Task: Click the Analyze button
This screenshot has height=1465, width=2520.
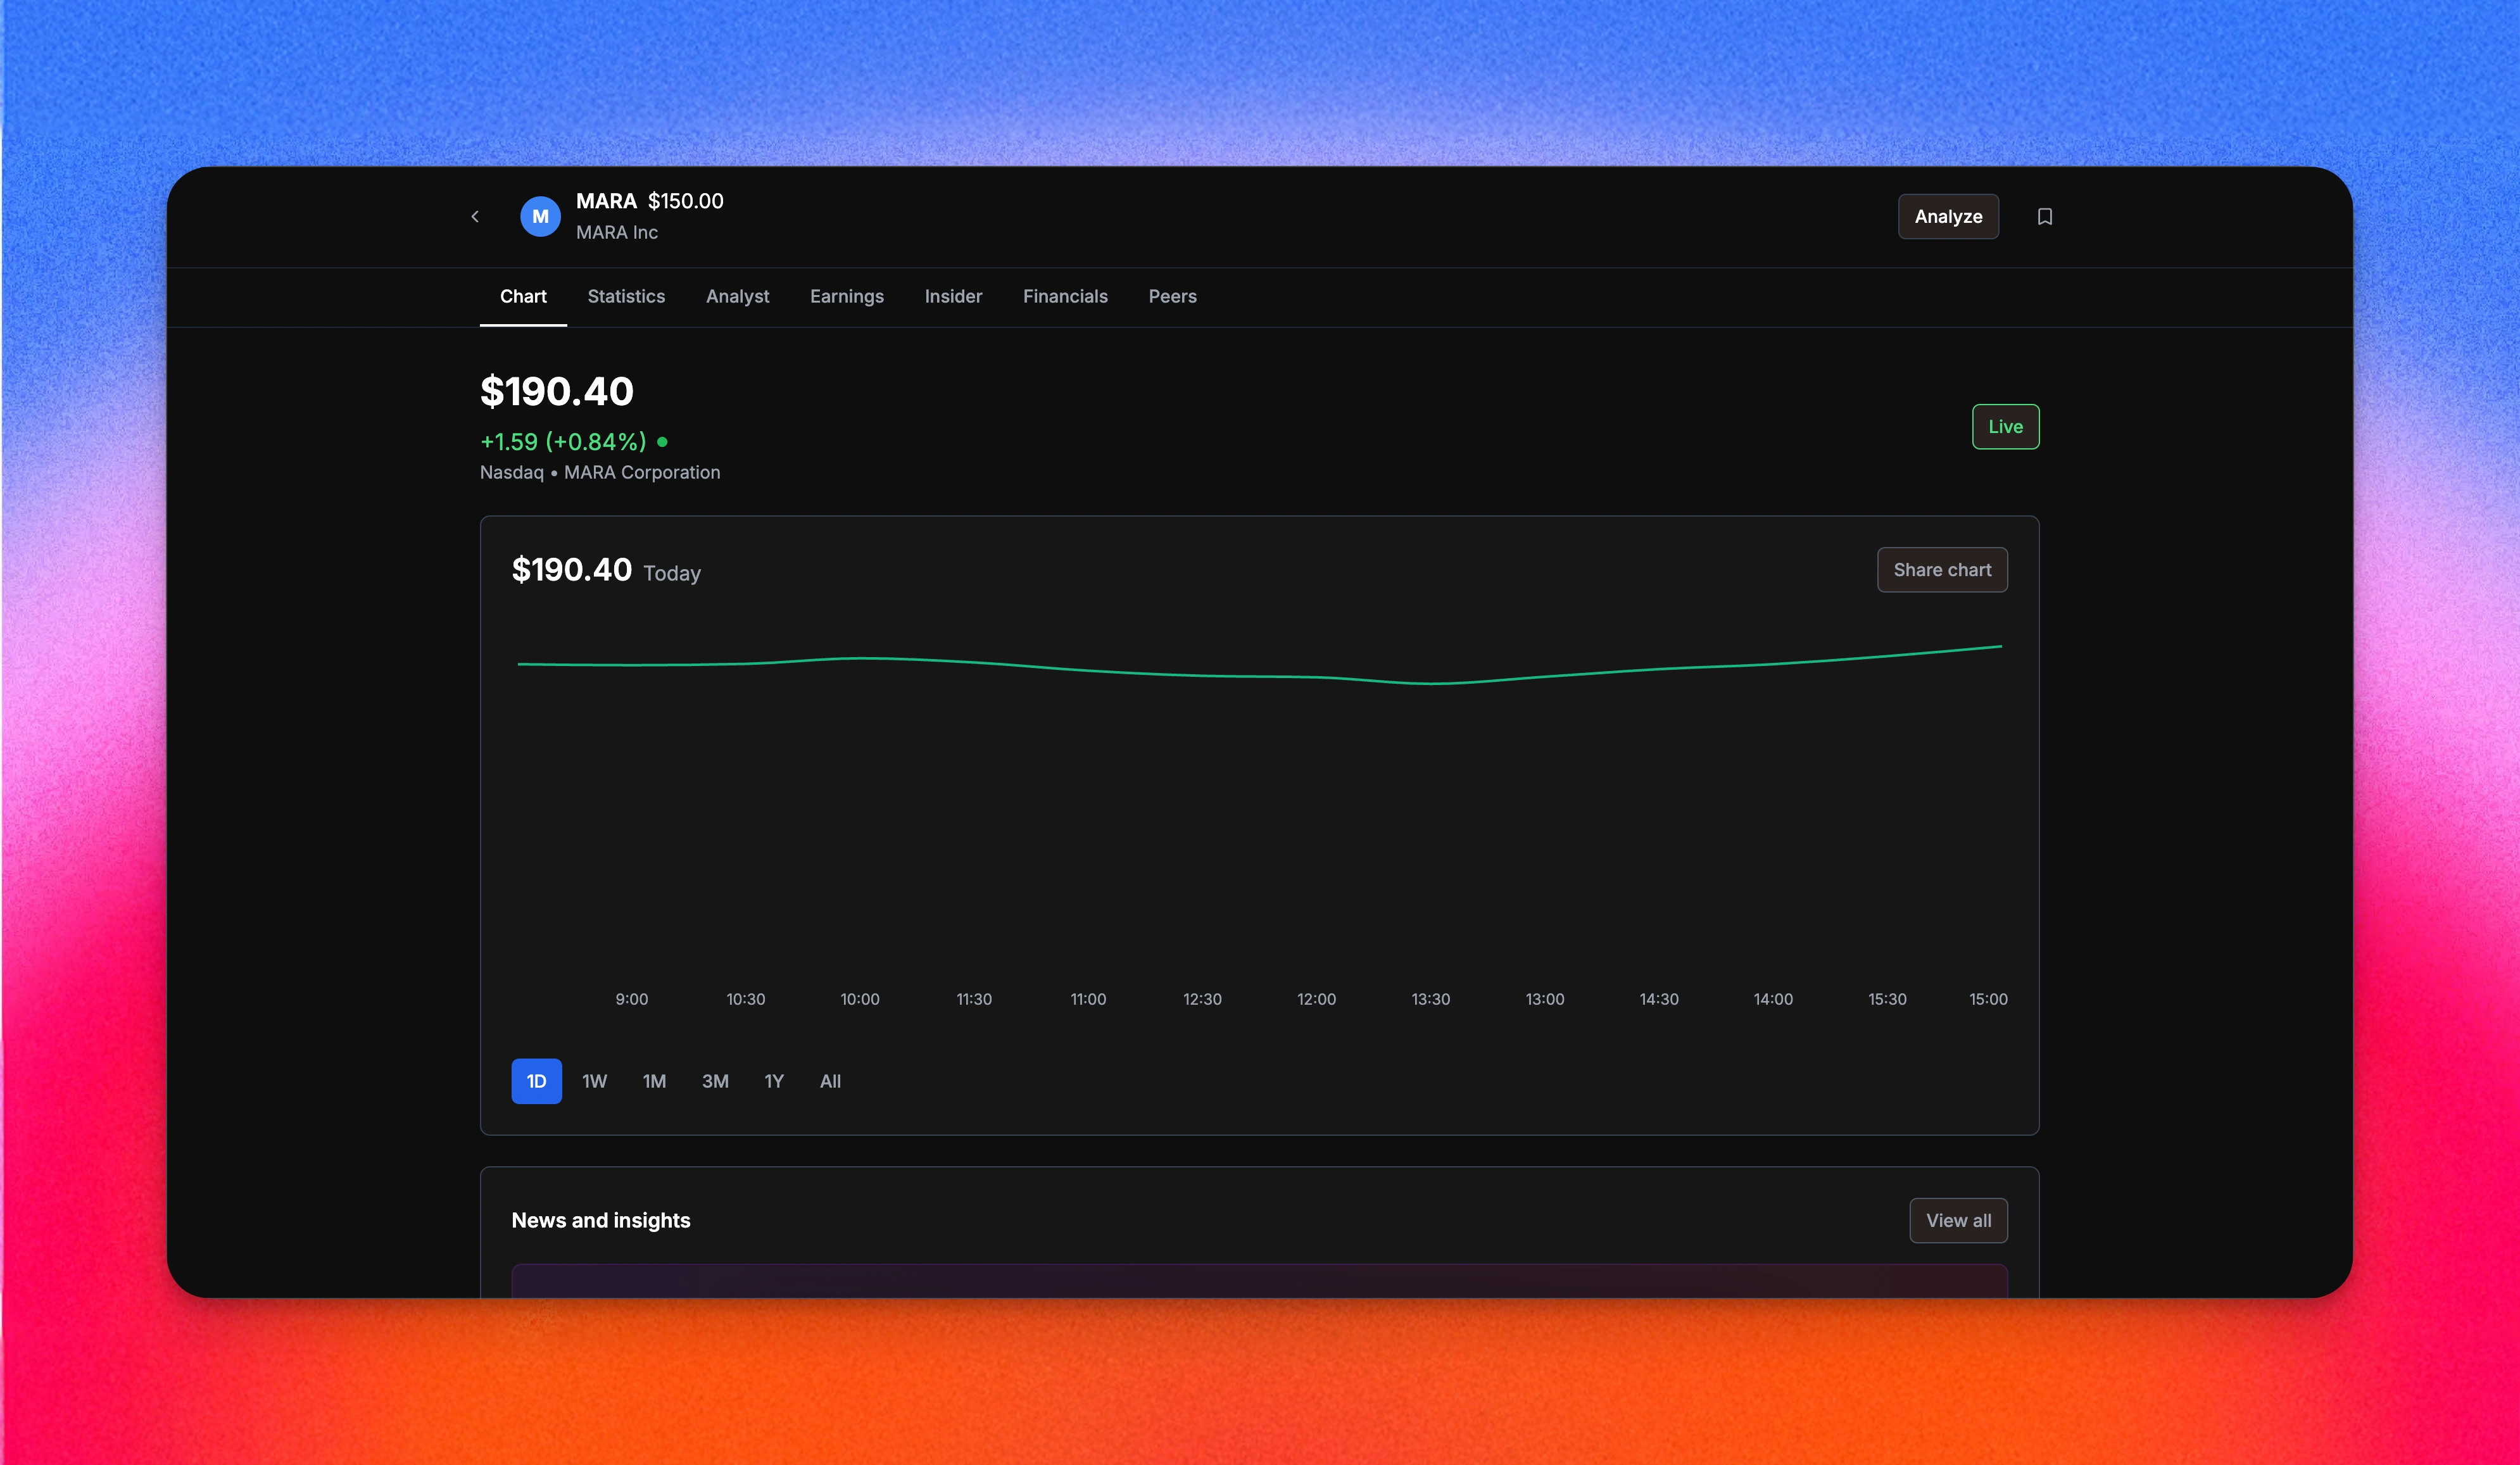Action: pos(1948,216)
